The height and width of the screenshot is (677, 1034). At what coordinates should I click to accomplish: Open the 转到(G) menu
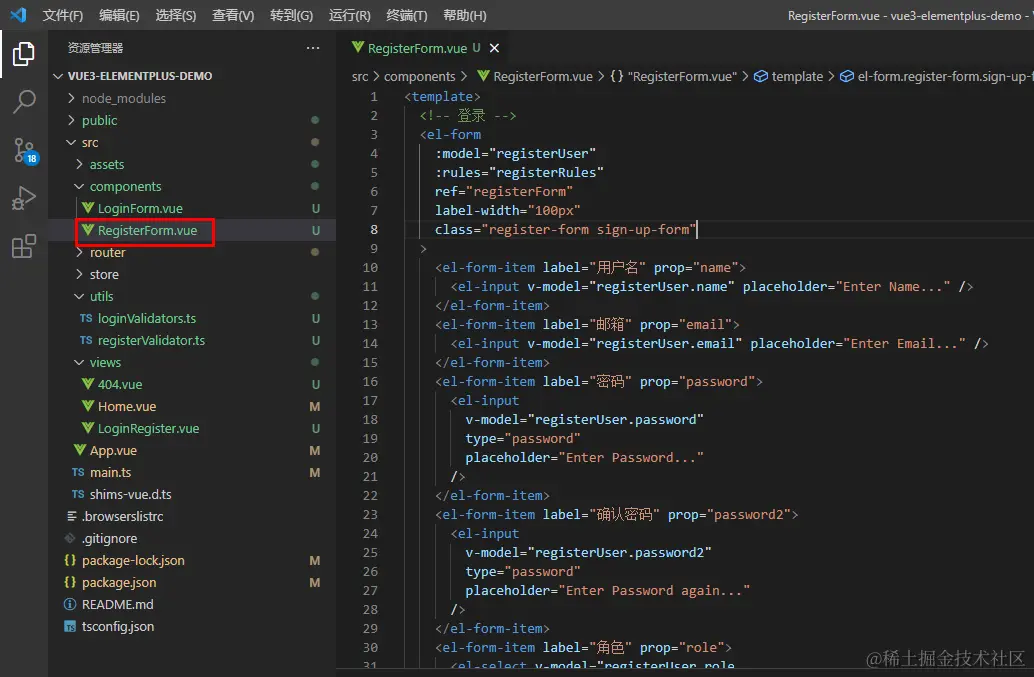[291, 15]
